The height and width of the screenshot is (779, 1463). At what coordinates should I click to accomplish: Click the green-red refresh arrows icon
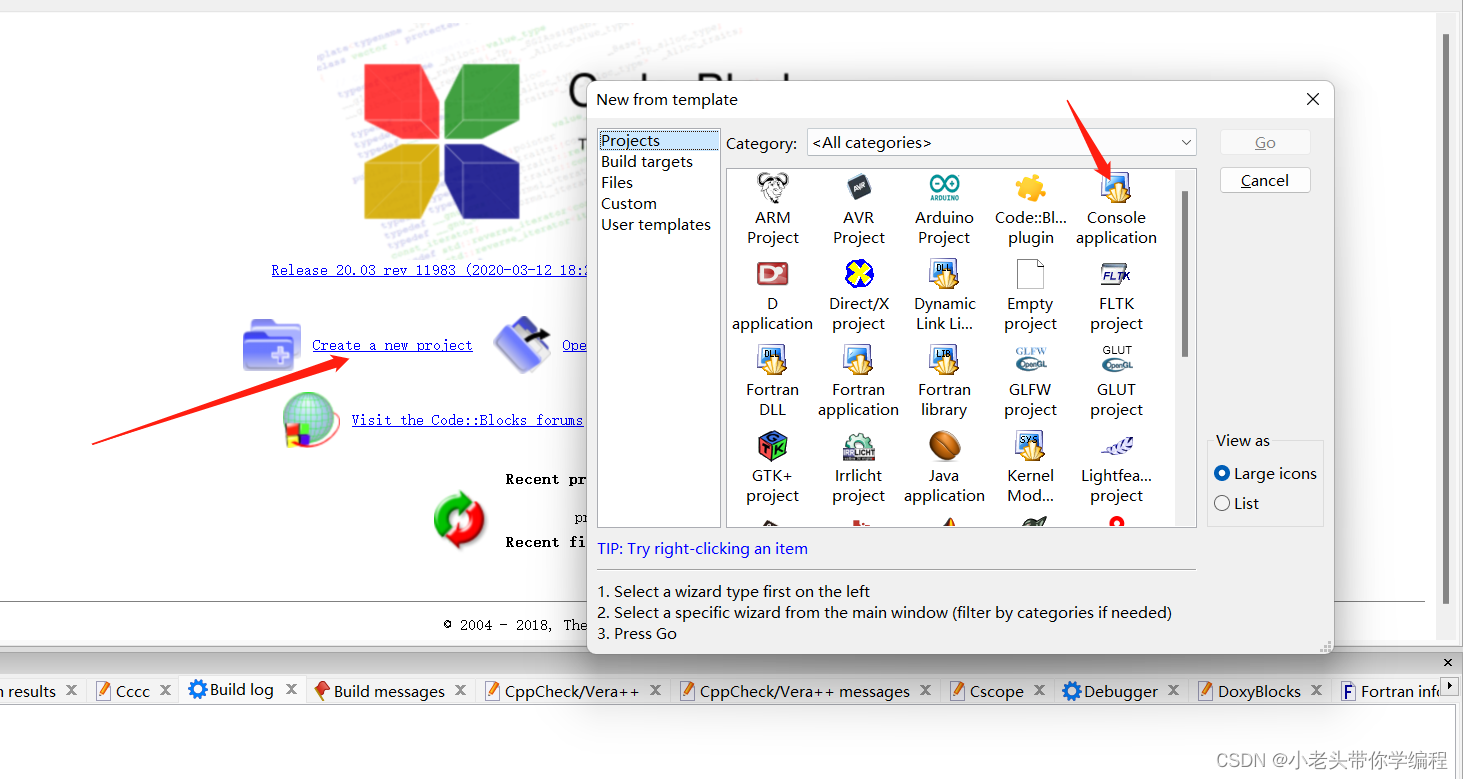pyautogui.click(x=459, y=519)
